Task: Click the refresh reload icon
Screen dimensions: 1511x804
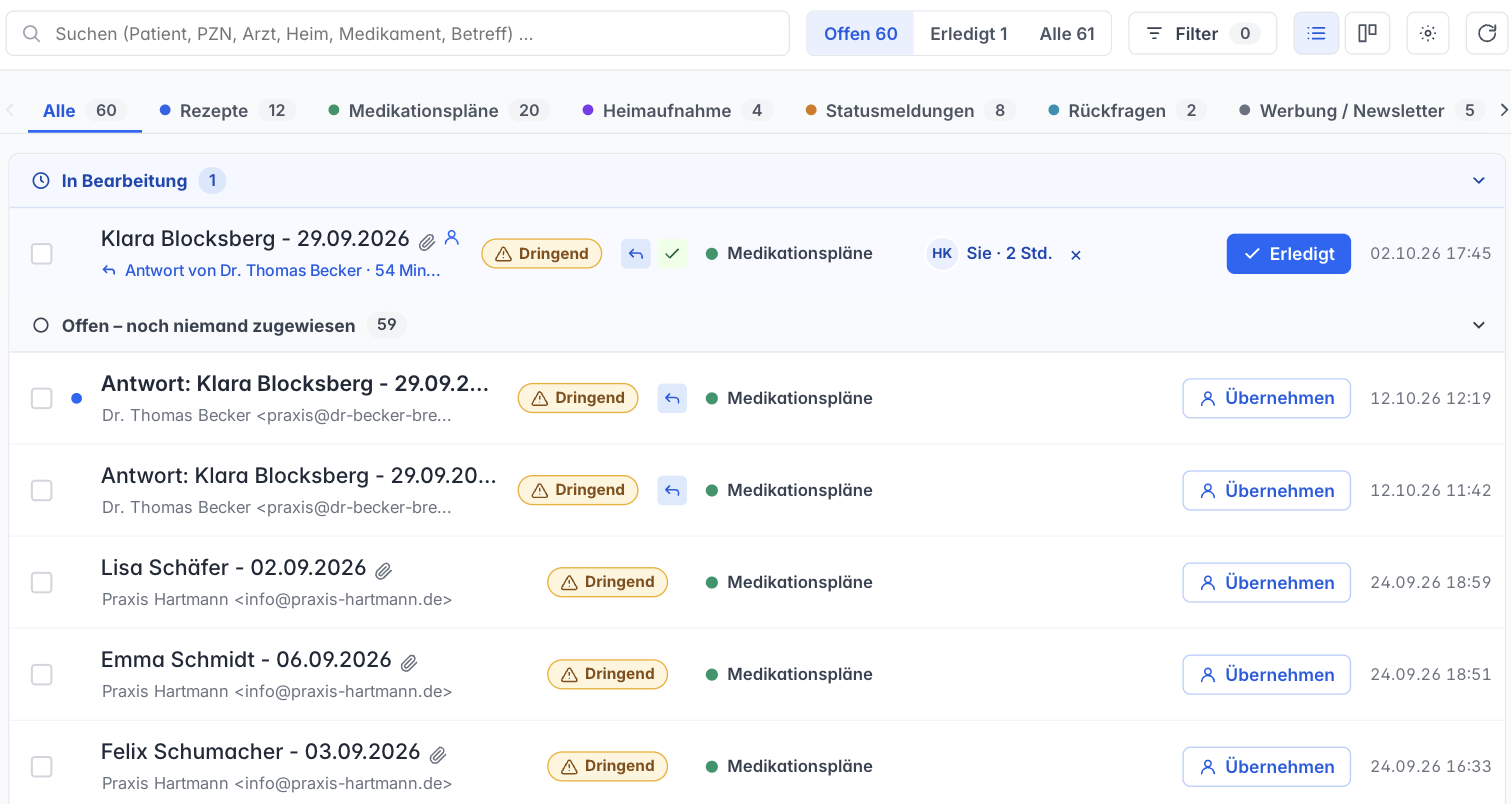Action: point(1487,34)
